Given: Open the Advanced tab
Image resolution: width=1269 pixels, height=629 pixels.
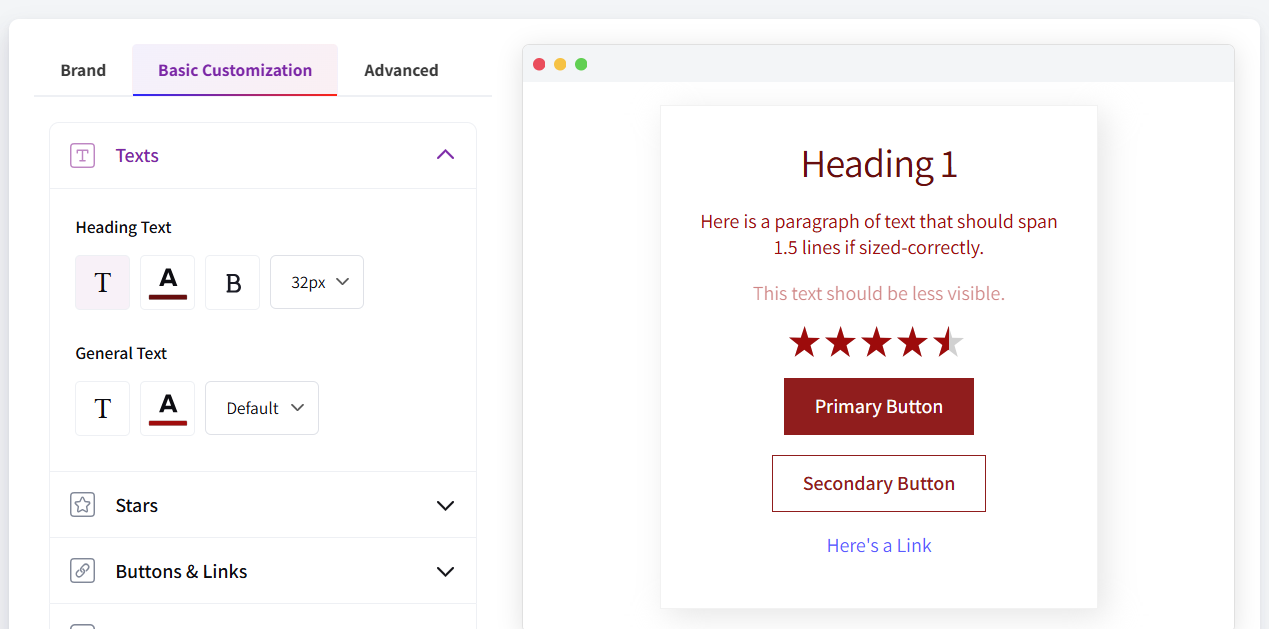Looking at the screenshot, I should click(401, 70).
